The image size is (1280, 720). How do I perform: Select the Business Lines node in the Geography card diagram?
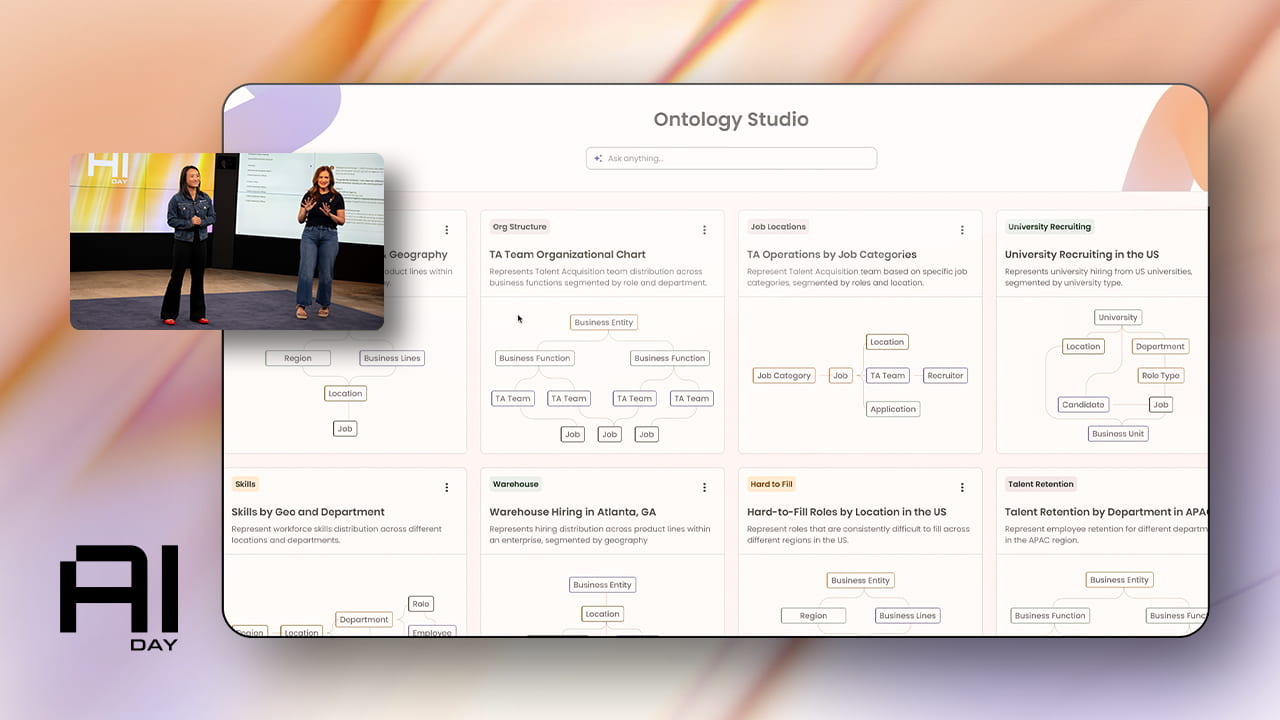point(392,358)
